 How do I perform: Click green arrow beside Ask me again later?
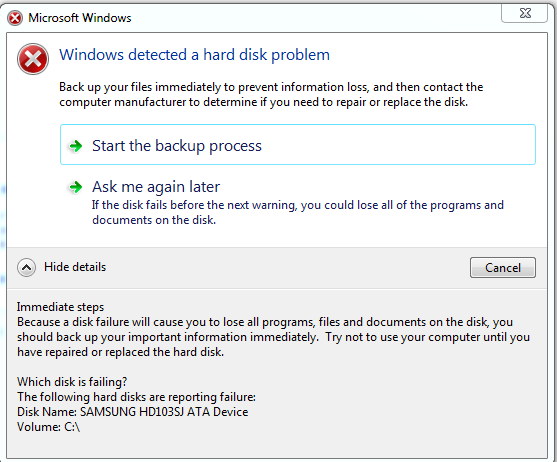[x=76, y=187]
